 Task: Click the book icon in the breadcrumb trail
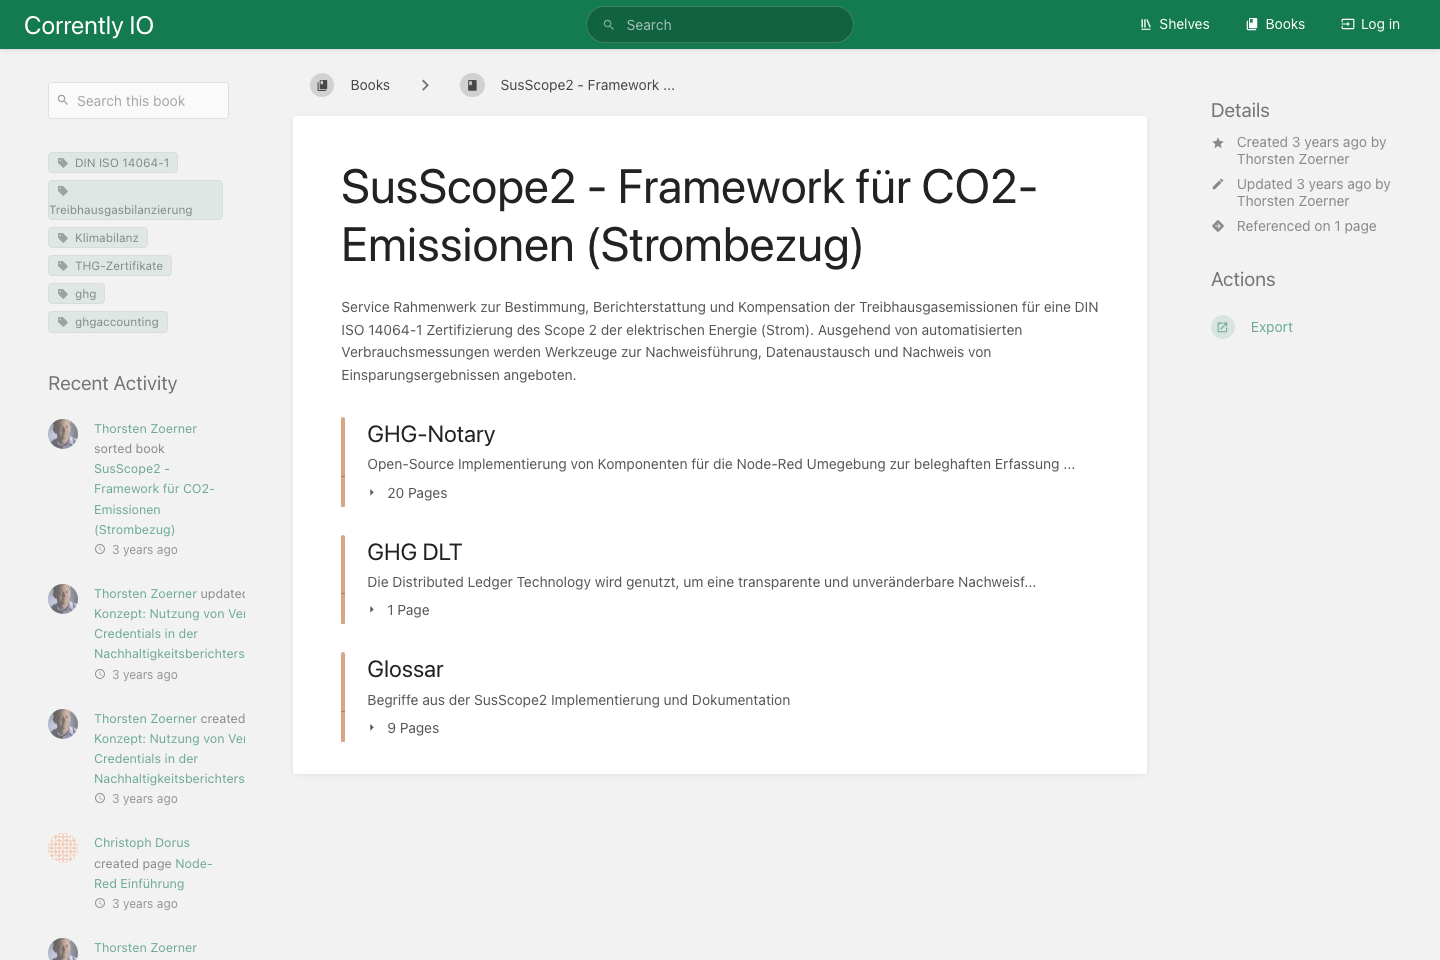pos(322,85)
